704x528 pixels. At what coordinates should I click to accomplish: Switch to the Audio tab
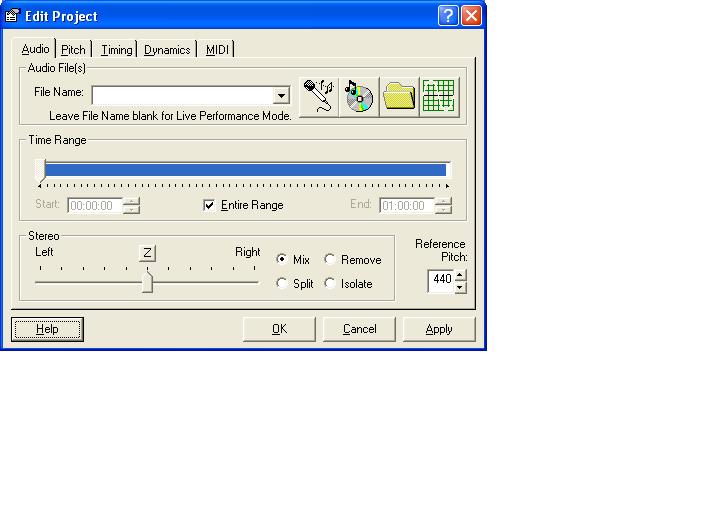tap(35, 49)
